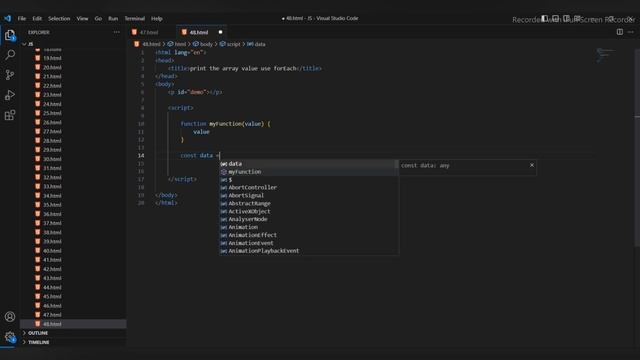
Task: Open file 25.html in explorer
Action: click(x=52, y=113)
